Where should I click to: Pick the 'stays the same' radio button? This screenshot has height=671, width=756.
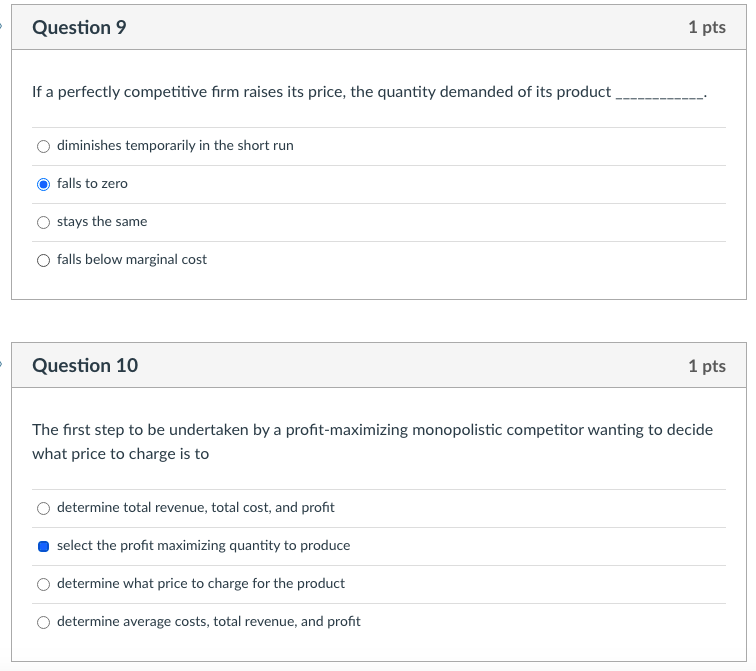(x=43, y=222)
